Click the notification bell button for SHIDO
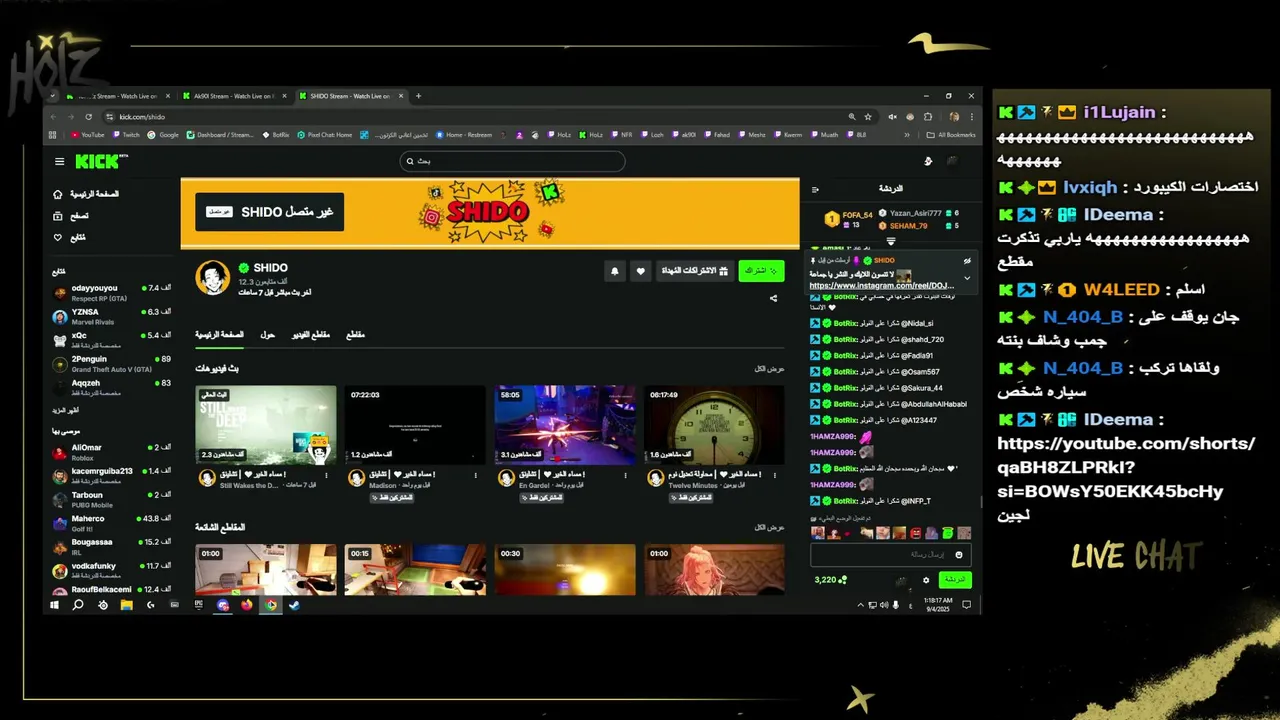The image size is (1280, 720). click(x=614, y=271)
